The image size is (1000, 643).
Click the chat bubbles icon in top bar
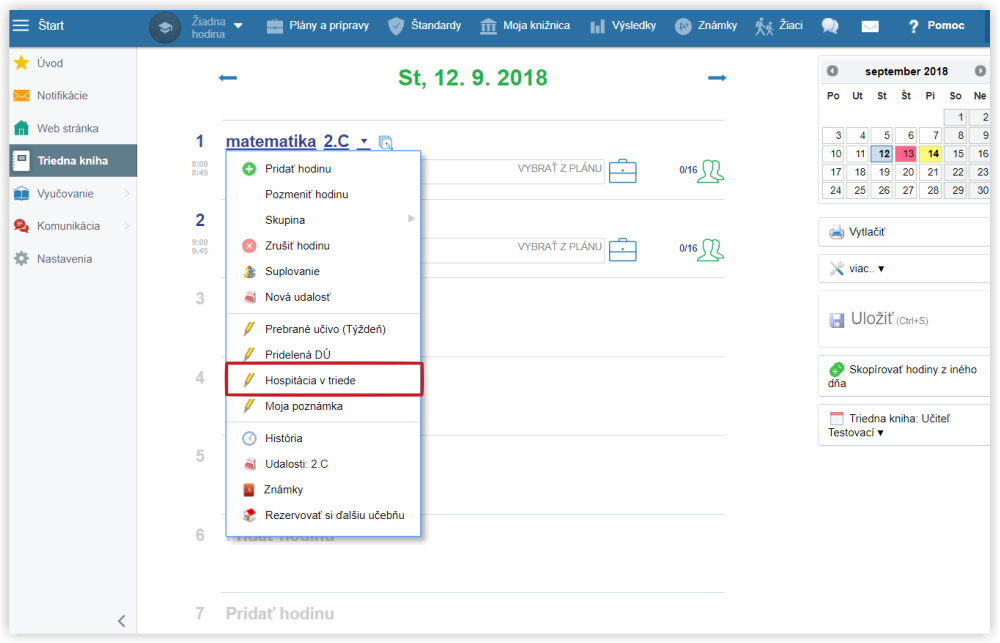(x=830, y=26)
